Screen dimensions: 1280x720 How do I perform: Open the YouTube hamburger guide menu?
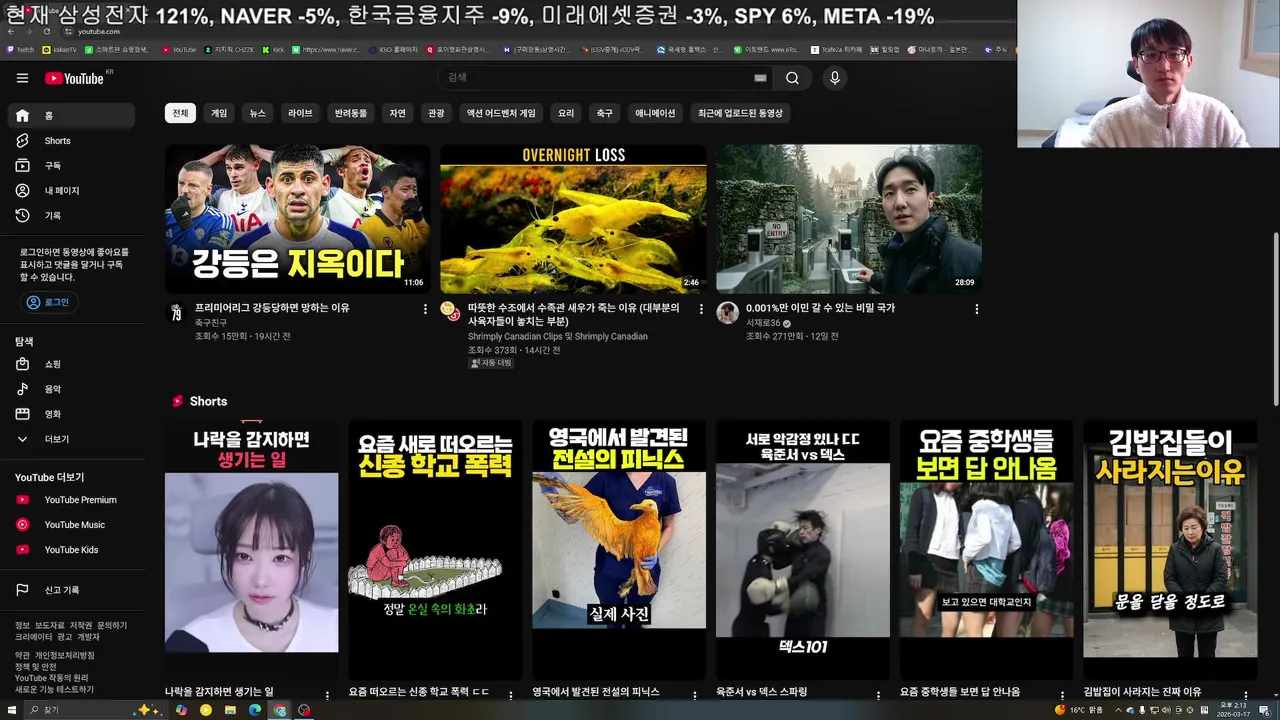[x=22, y=78]
